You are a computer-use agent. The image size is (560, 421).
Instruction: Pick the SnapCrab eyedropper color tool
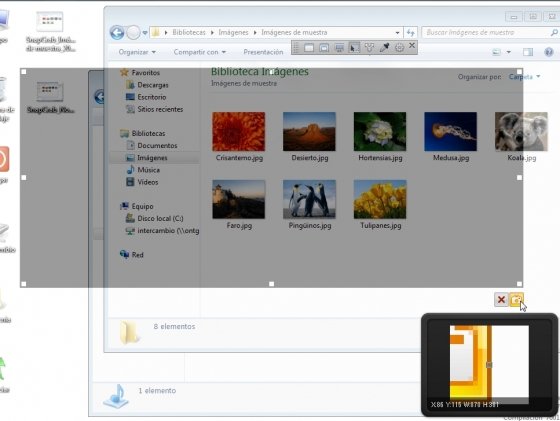pyautogui.click(x=384, y=47)
